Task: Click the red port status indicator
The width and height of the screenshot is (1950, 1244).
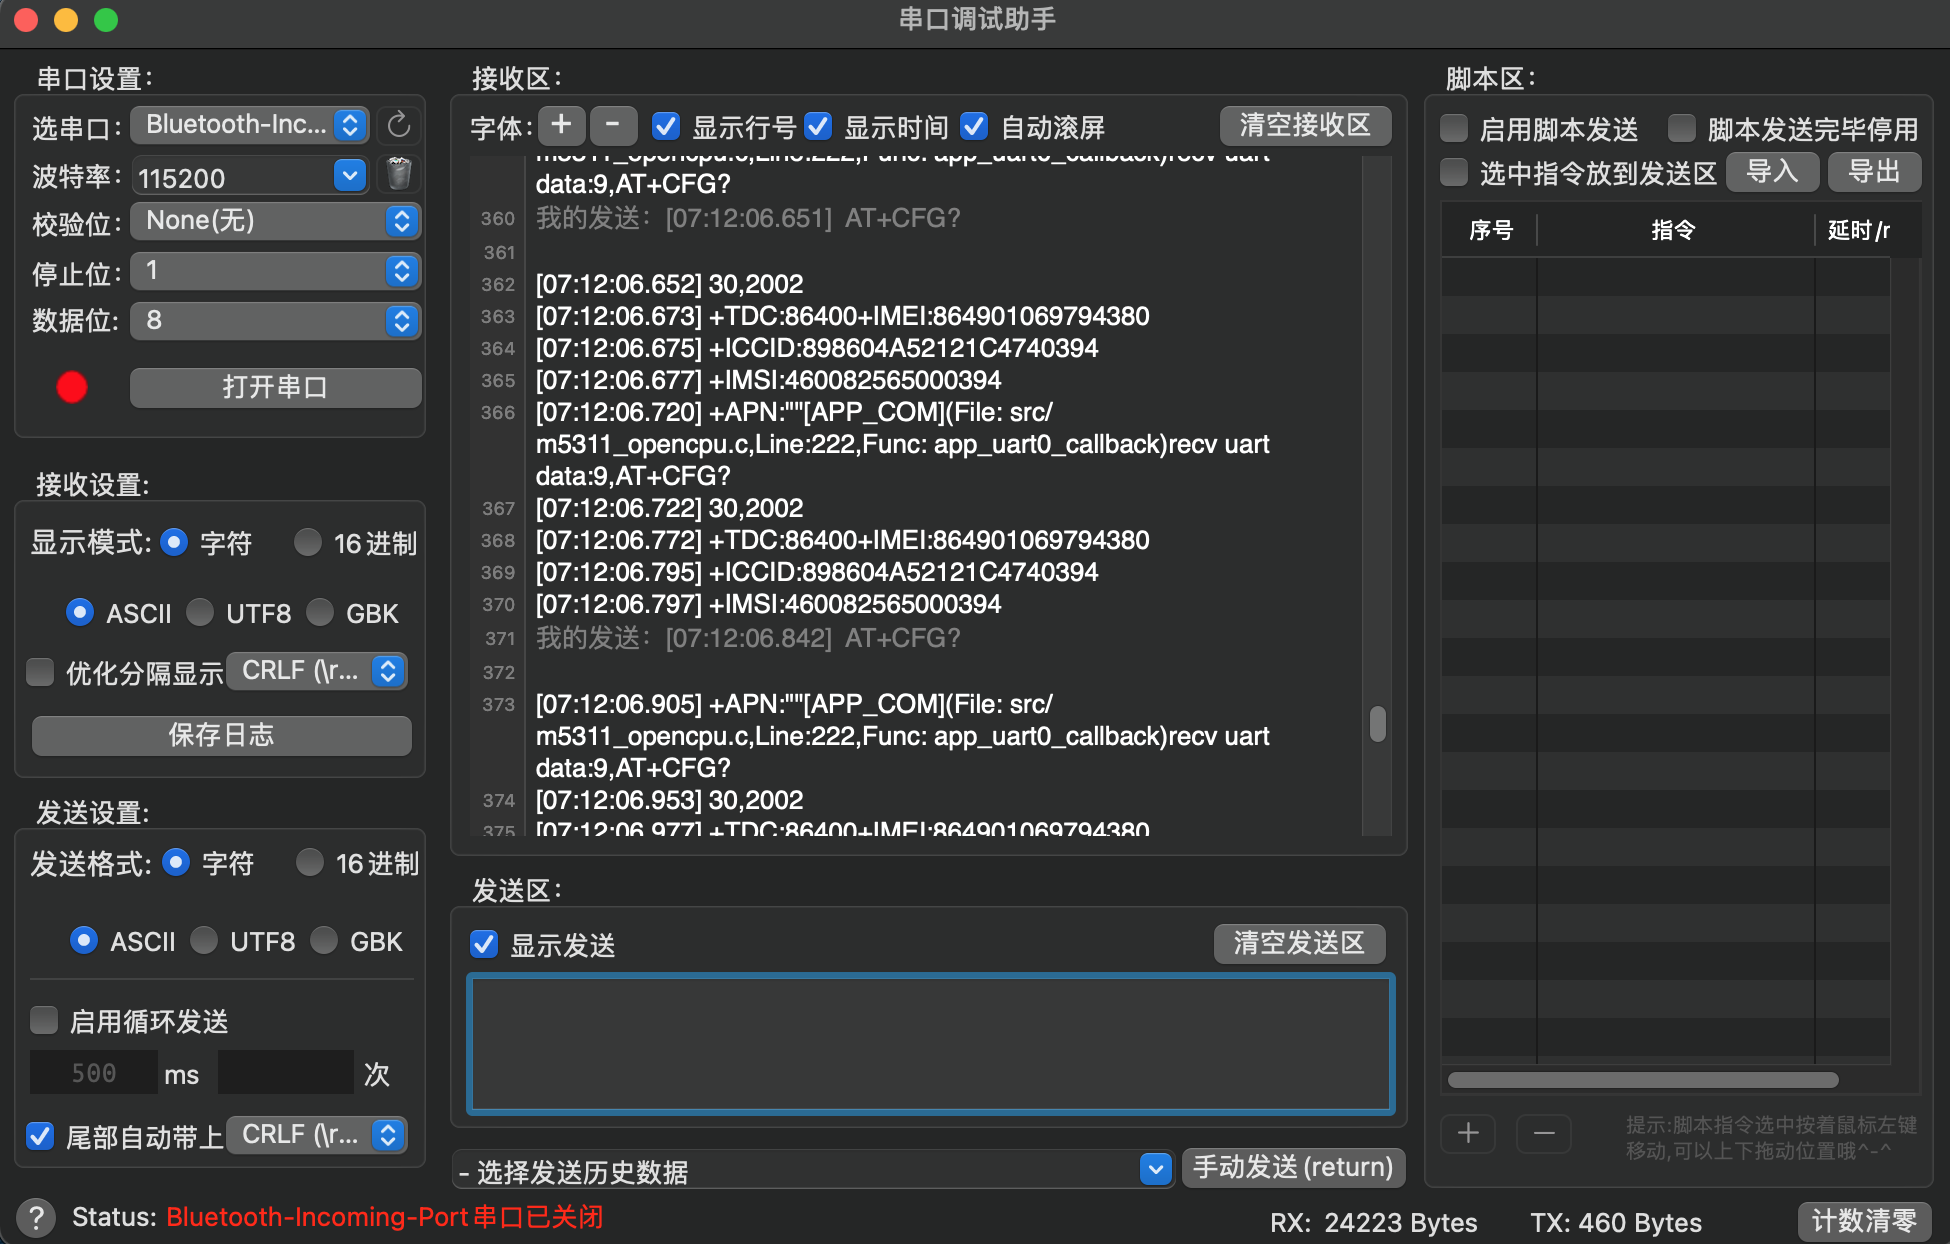Action: click(72, 387)
